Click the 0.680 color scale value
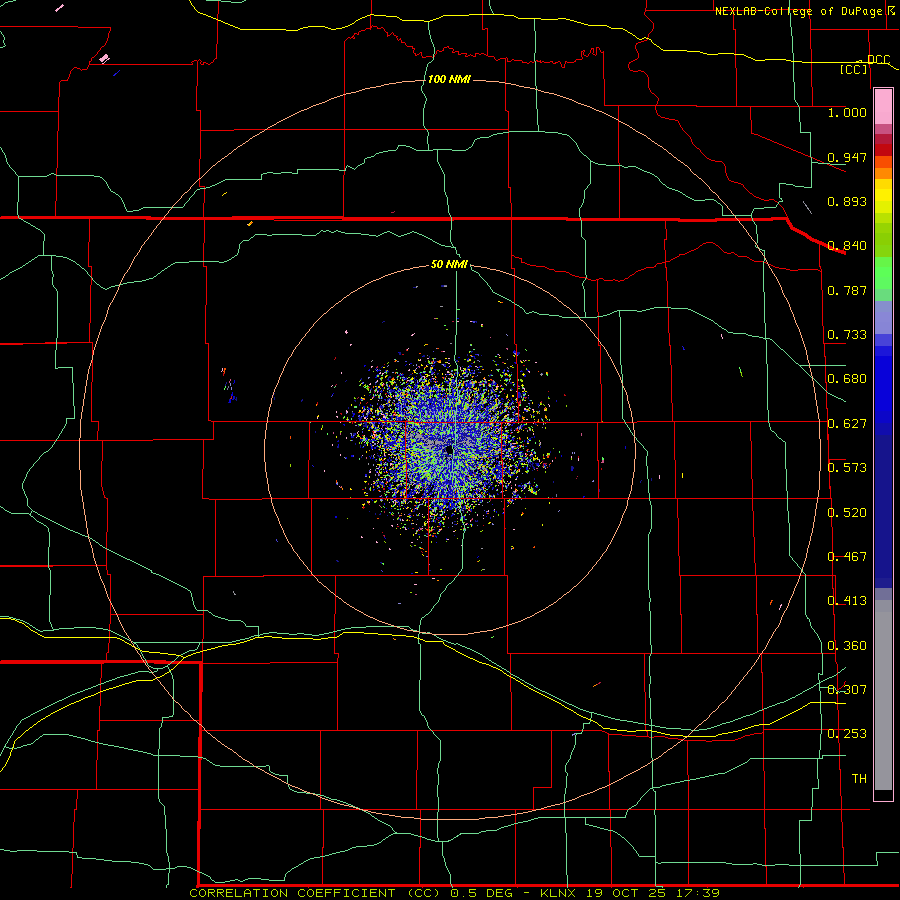900x900 pixels. tap(847, 379)
